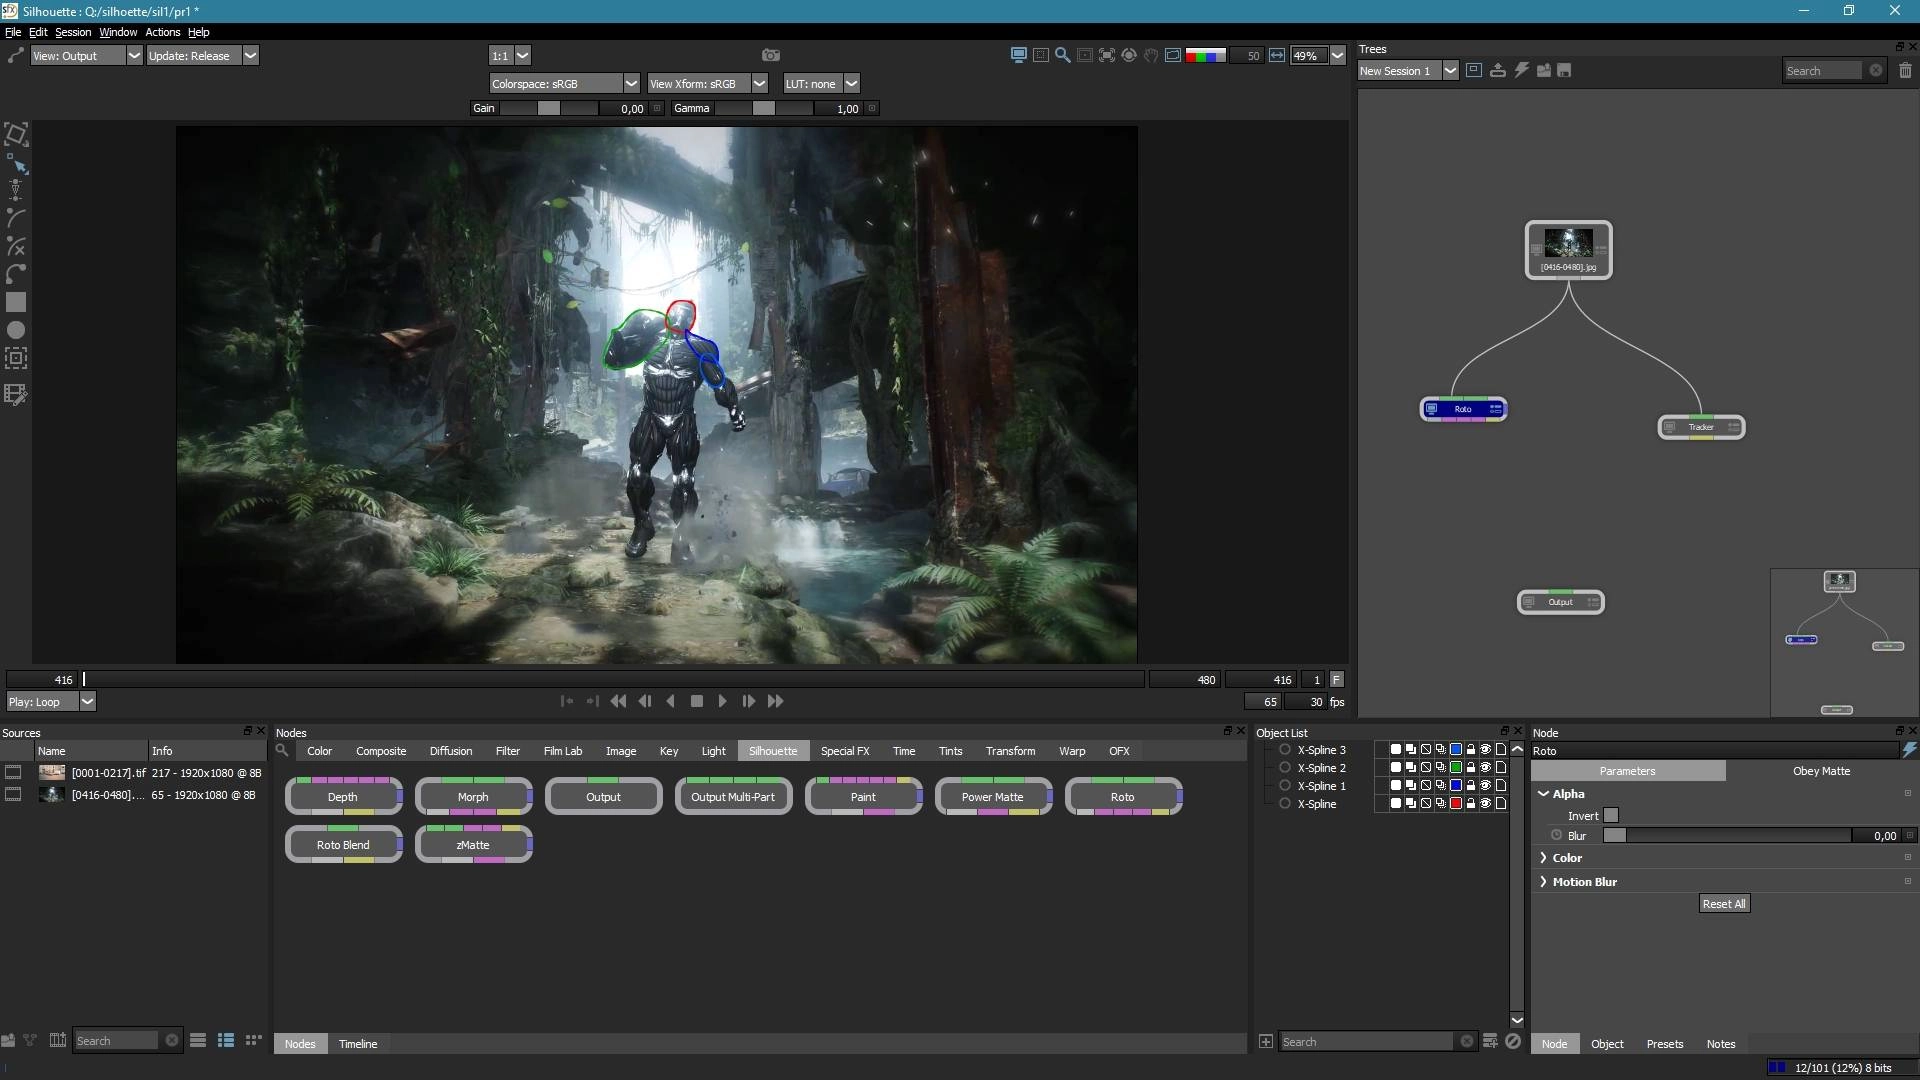
Task: Click the viewer snapshot camera icon
Action: (x=770, y=55)
